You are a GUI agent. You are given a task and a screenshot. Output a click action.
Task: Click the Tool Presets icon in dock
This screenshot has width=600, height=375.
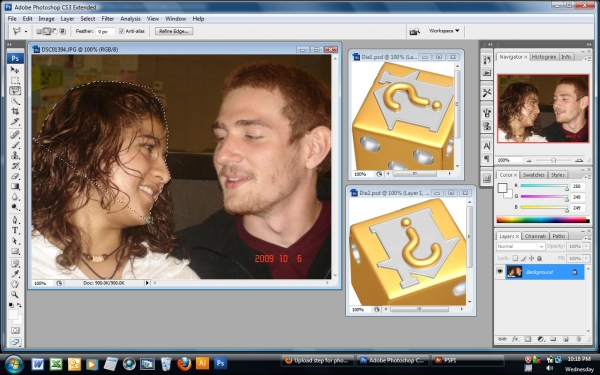click(487, 92)
